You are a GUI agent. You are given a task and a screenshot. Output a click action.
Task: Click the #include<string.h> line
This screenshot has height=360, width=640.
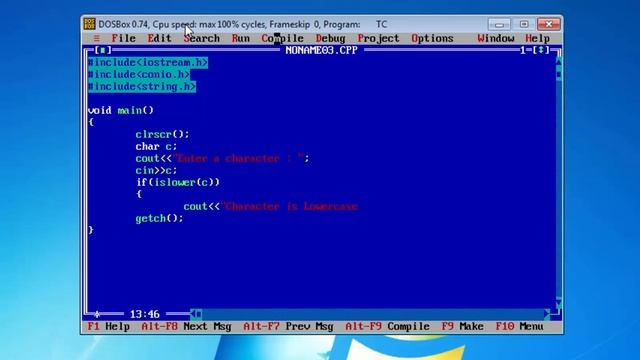(142, 87)
